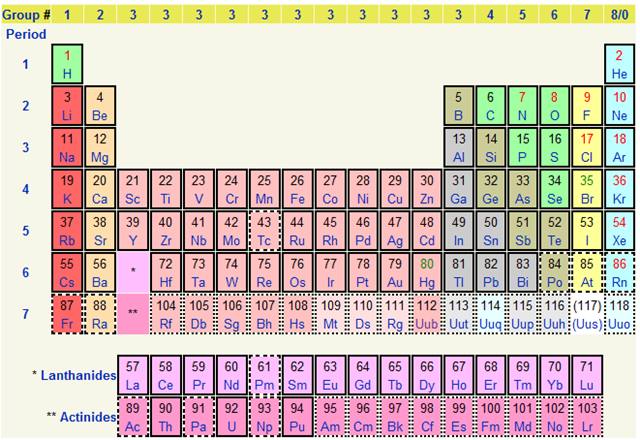The height and width of the screenshot is (440, 640).
Task: Select the Neon (Ne) cell
Action: pos(619,106)
